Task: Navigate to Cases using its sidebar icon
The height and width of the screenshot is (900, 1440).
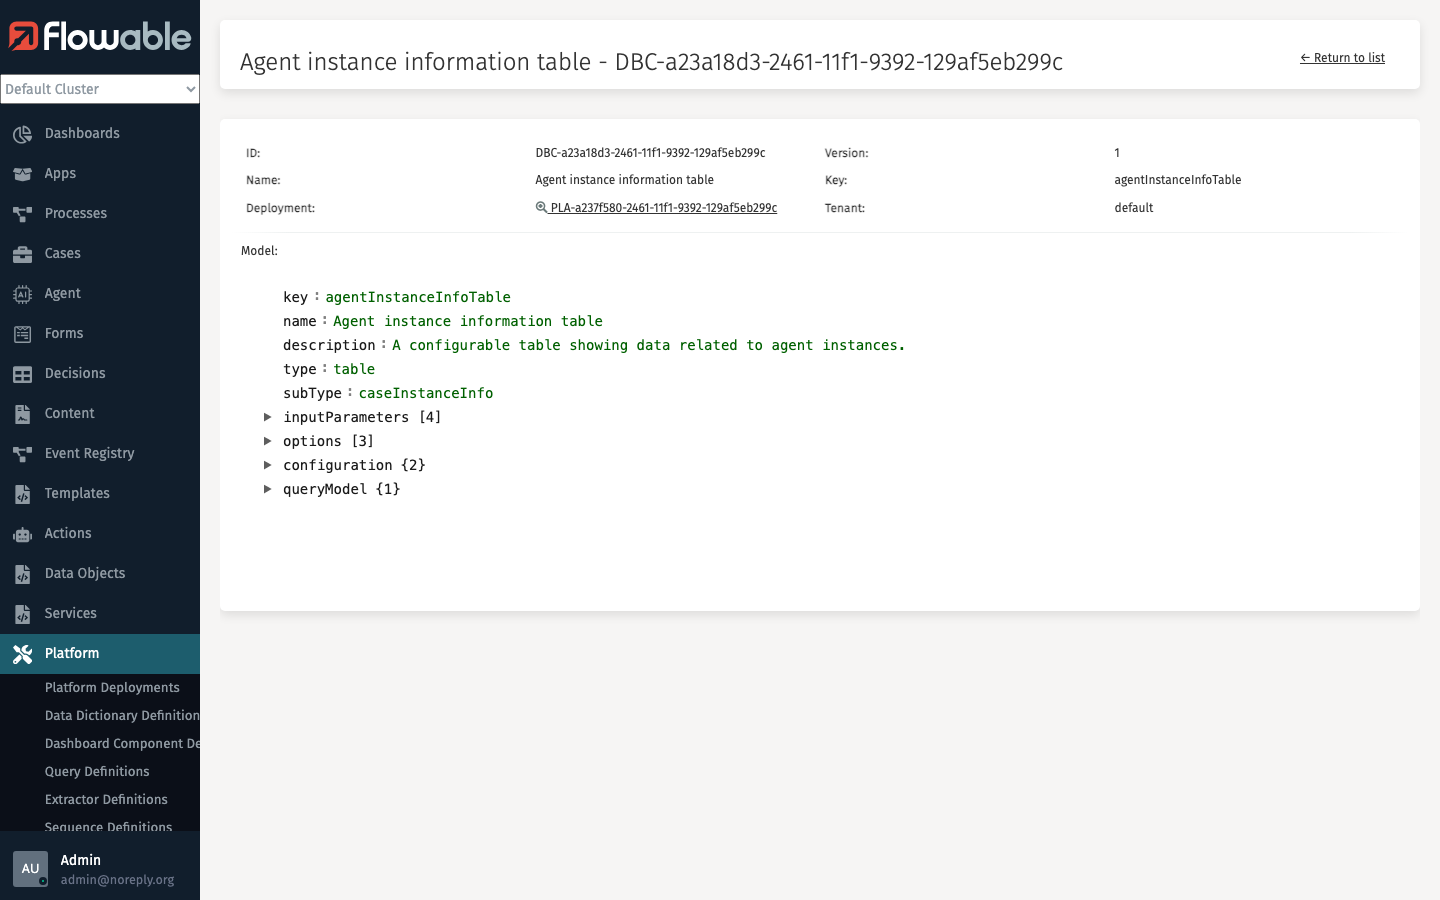Action: click(x=23, y=253)
